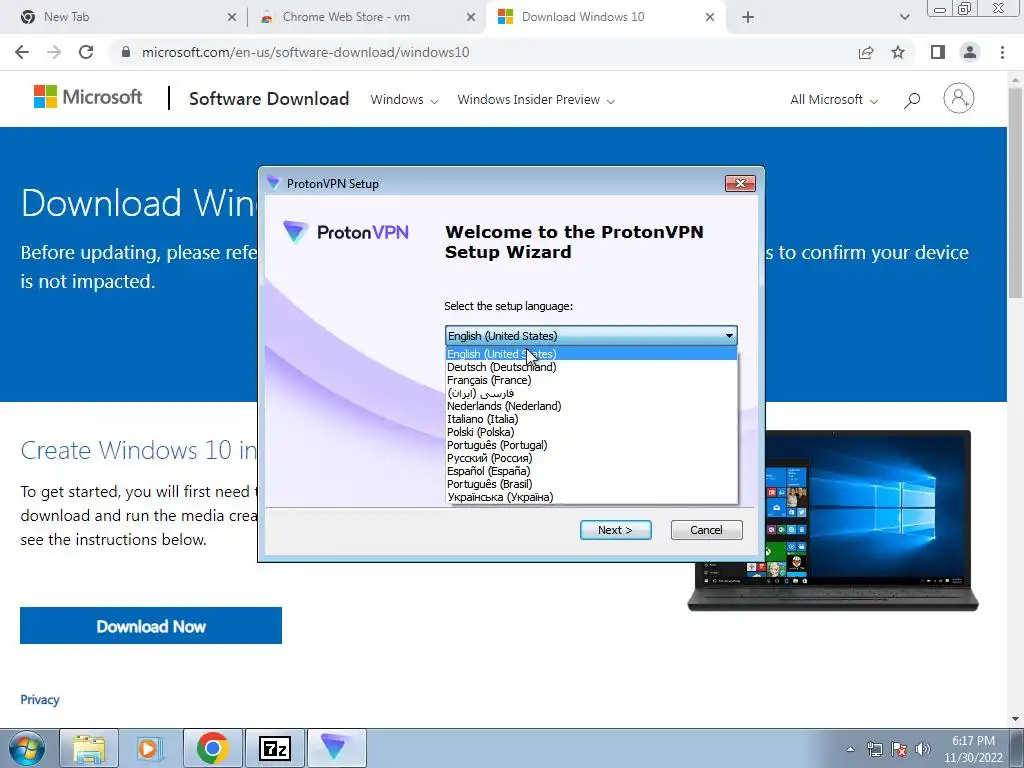
Task: Select Français (France) from the list
Action: pos(591,380)
